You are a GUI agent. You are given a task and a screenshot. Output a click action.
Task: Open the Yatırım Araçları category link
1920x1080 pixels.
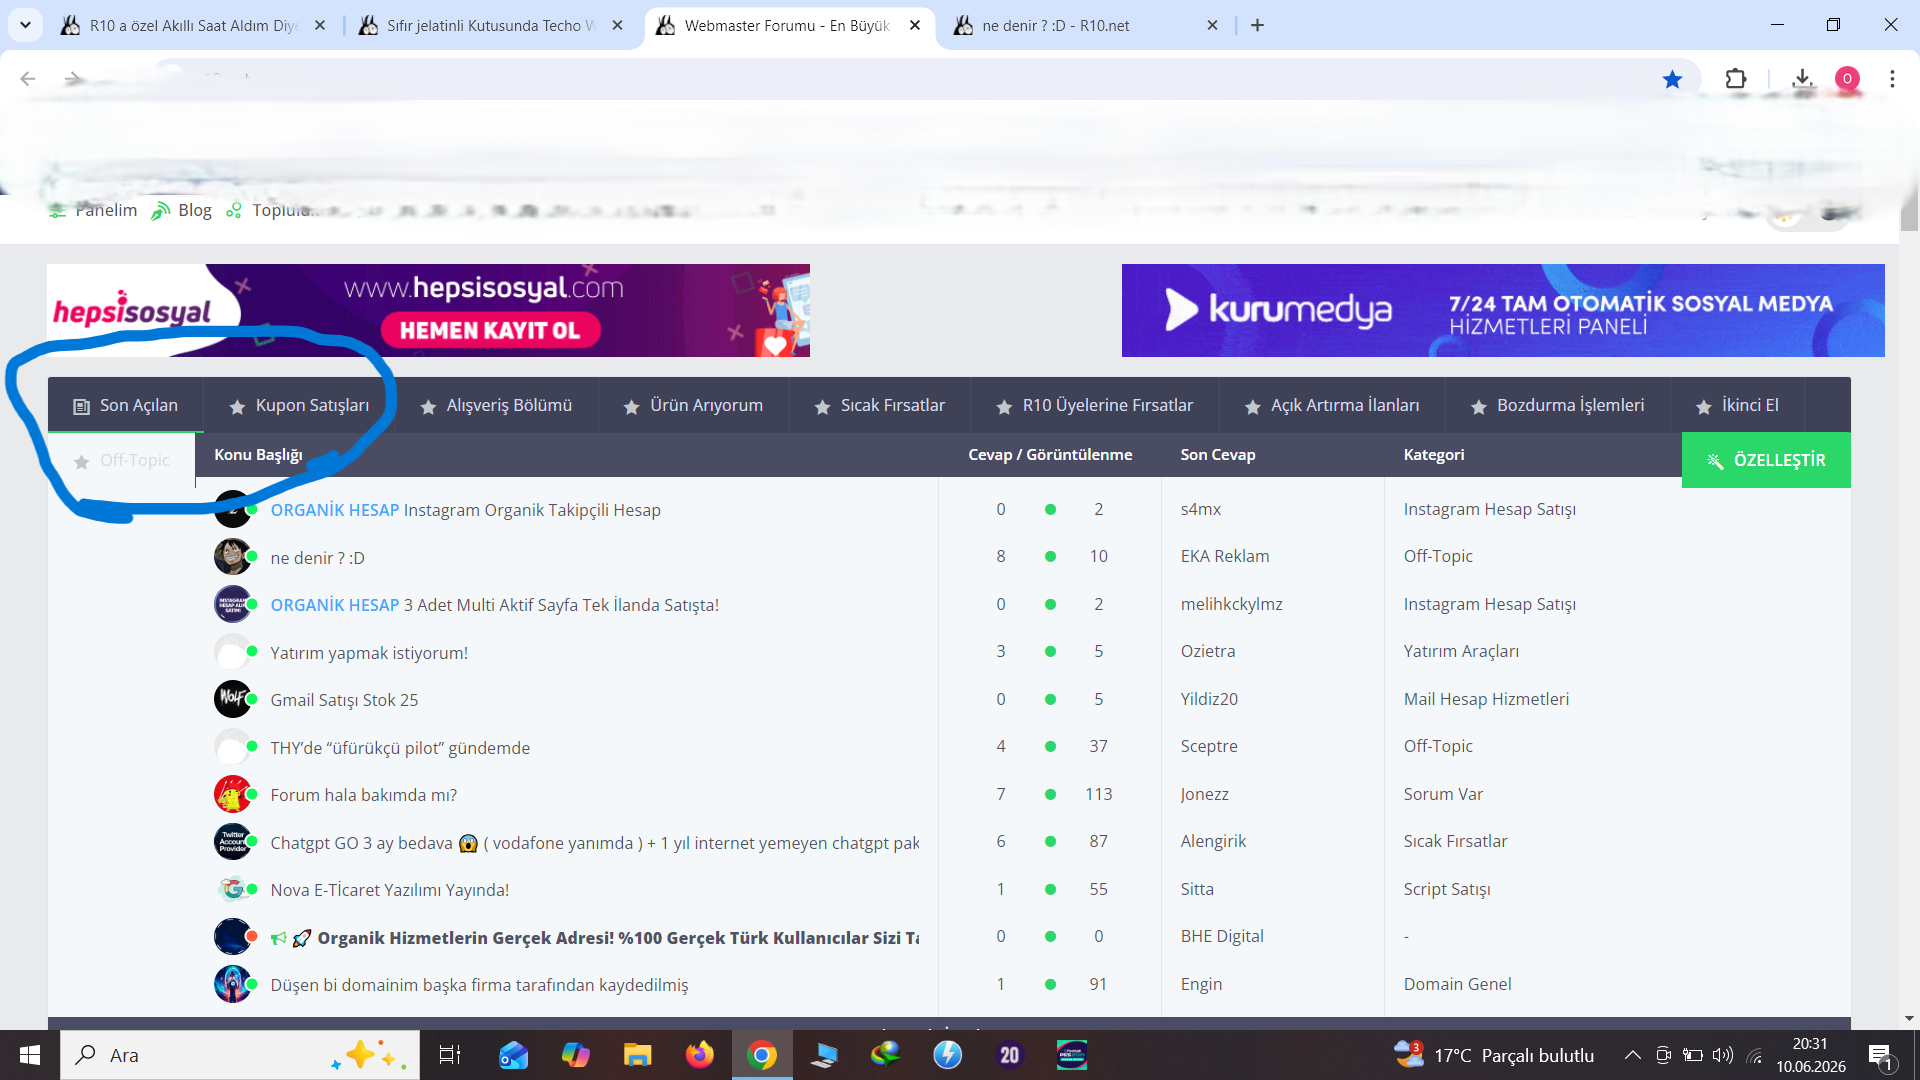(1461, 651)
